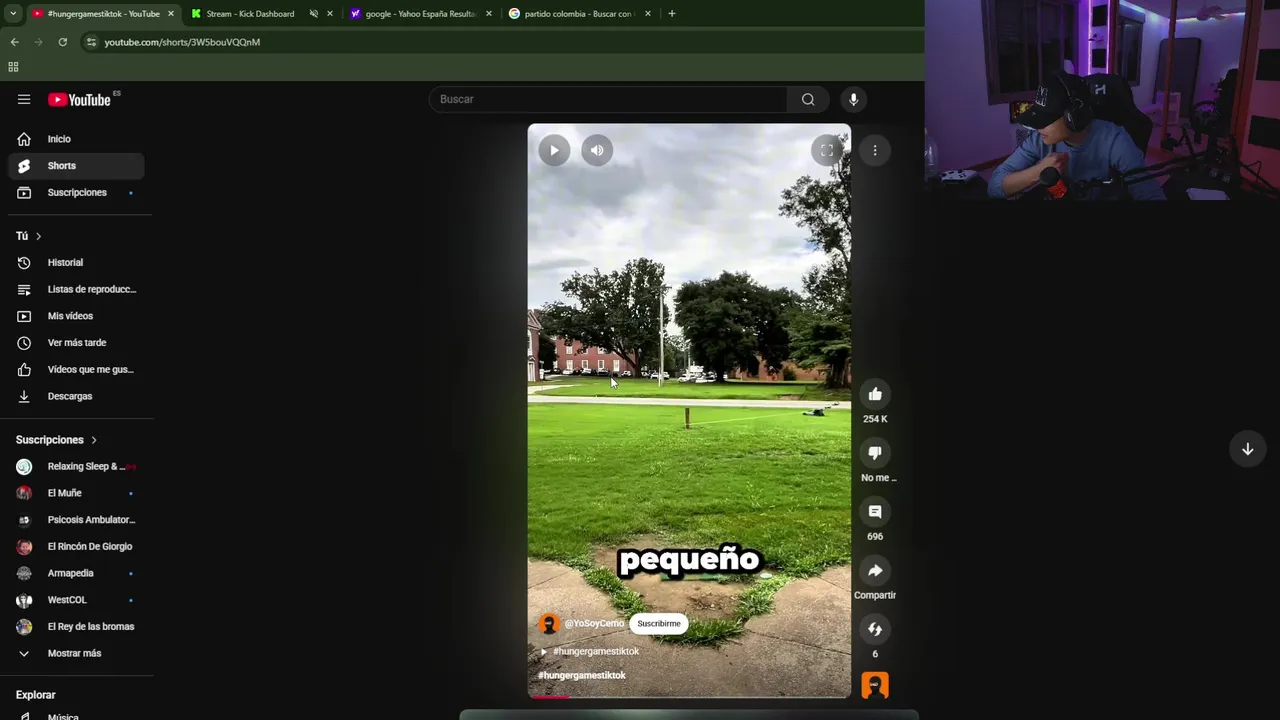Open Vídeos que me gustan
This screenshot has height=720, width=1280.
click(x=76, y=369)
